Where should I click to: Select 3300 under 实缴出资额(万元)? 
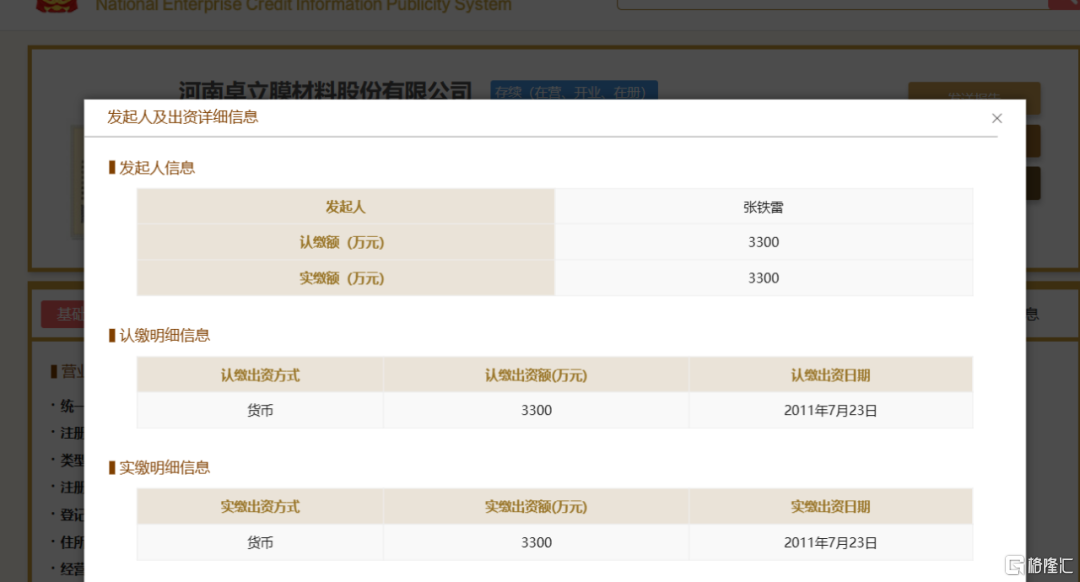click(x=536, y=543)
